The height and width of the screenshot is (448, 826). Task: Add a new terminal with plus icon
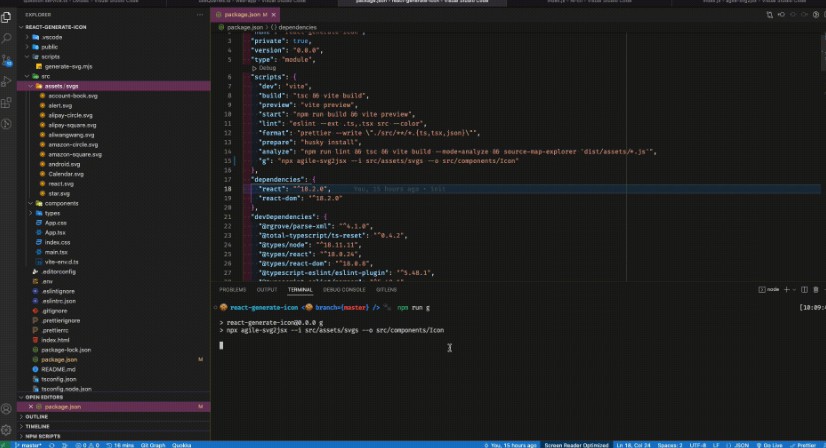pos(786,289)
